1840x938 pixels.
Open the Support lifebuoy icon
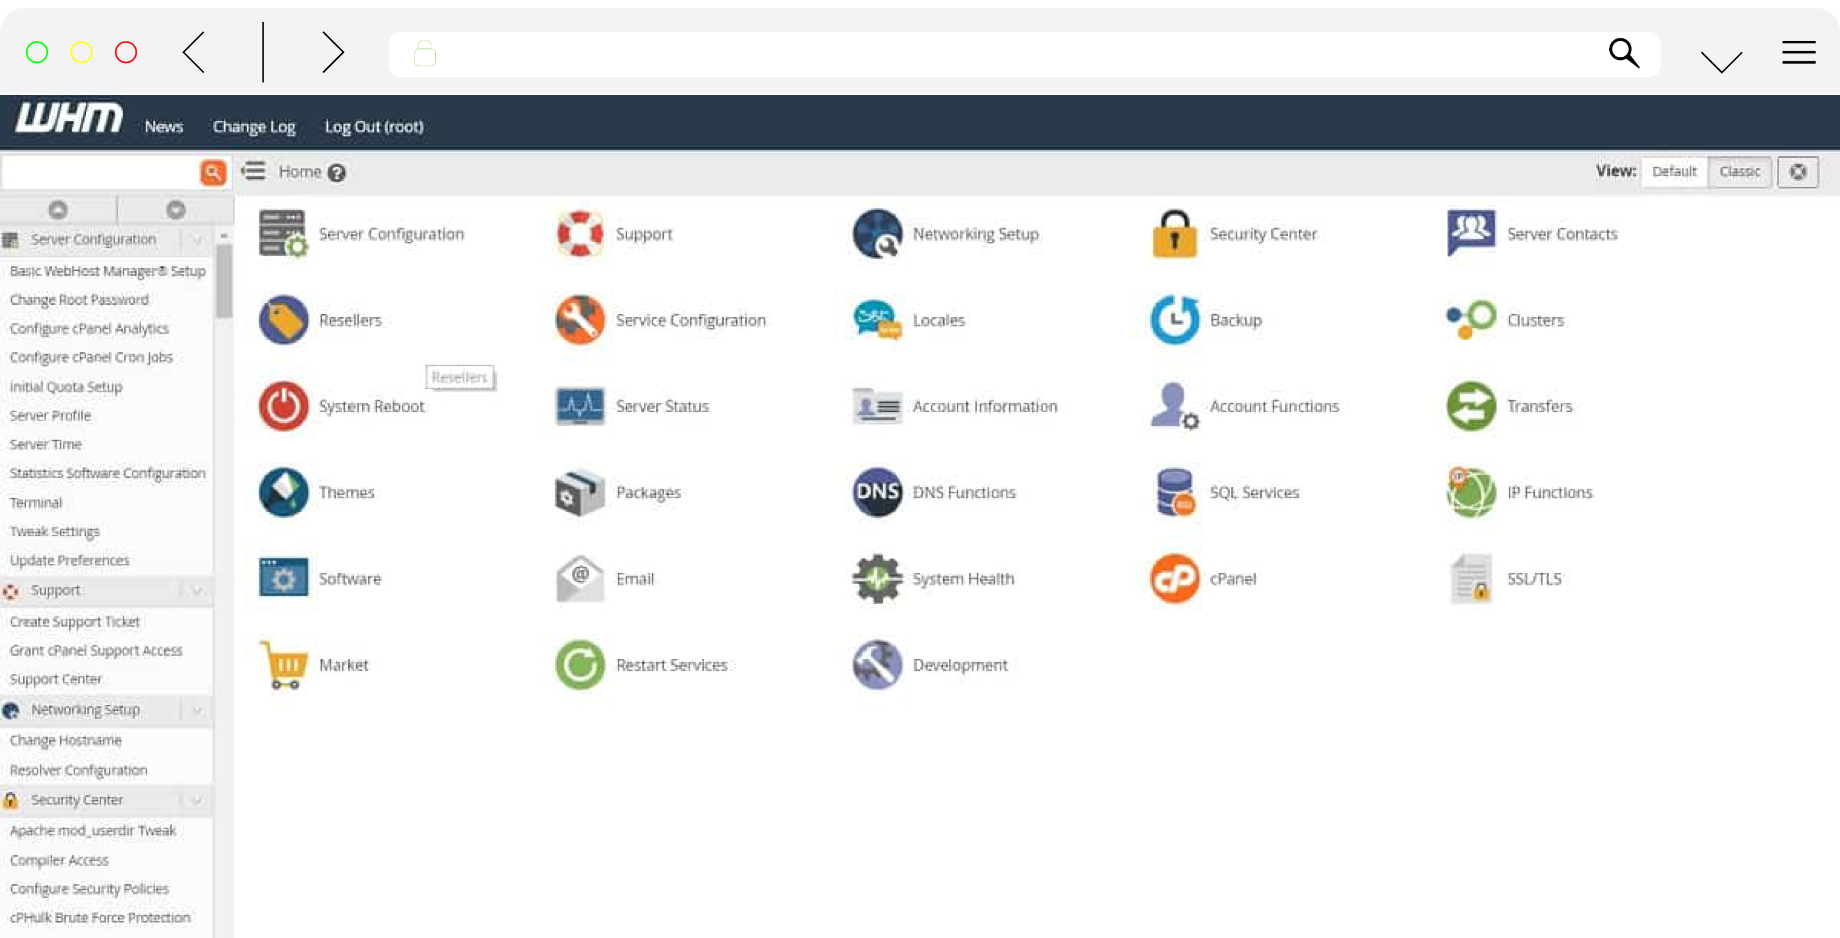click(x=580, y=234)
